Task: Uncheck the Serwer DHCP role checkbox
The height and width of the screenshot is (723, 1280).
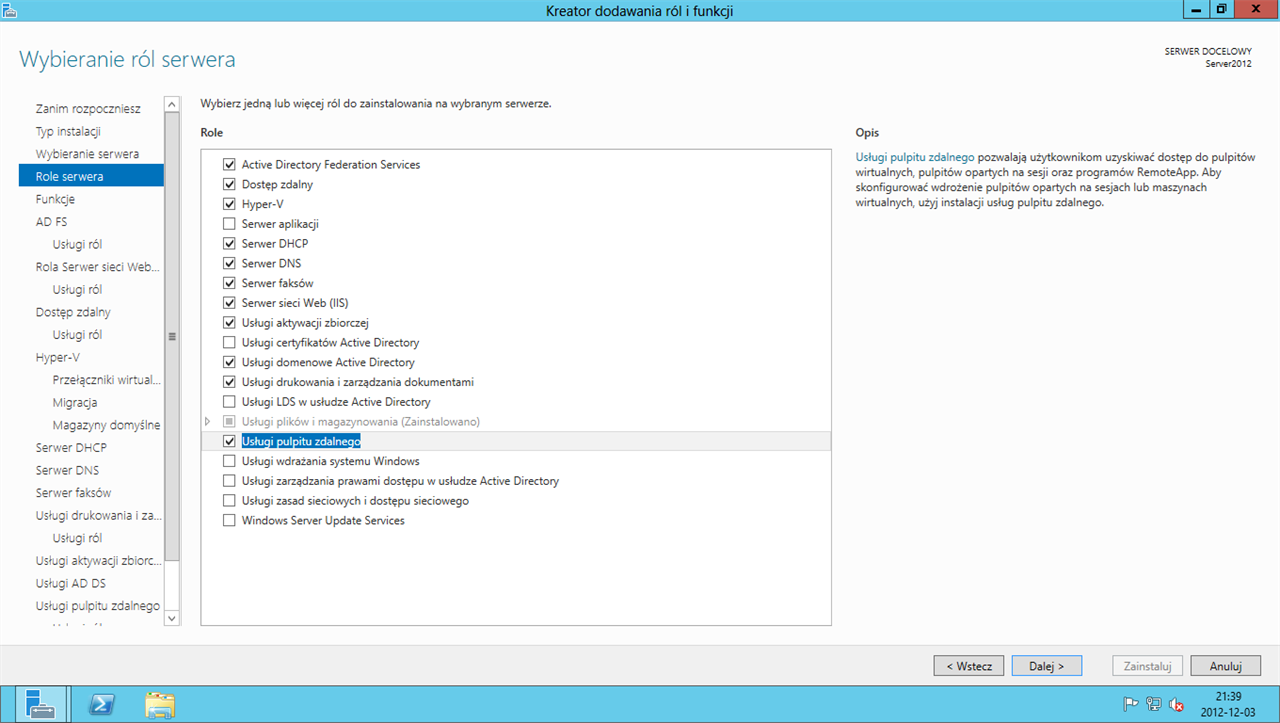Action: [x=229, y=243]
